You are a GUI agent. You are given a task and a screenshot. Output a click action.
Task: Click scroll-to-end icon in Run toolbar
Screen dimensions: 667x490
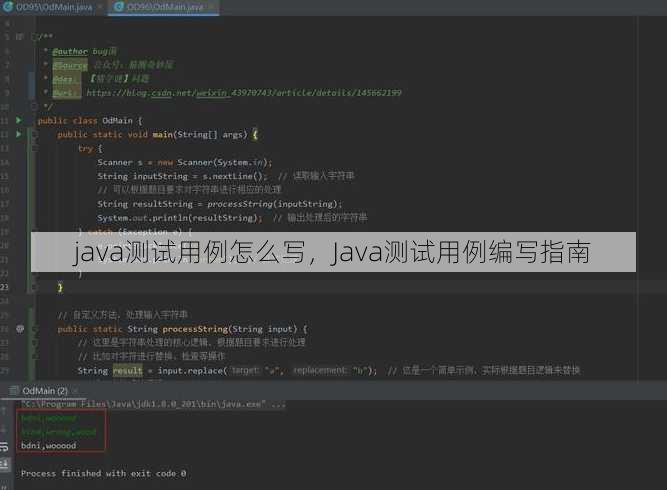pos(4,464)
